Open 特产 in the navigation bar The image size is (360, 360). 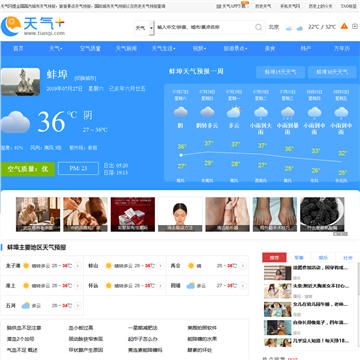[x=306, y=49]
